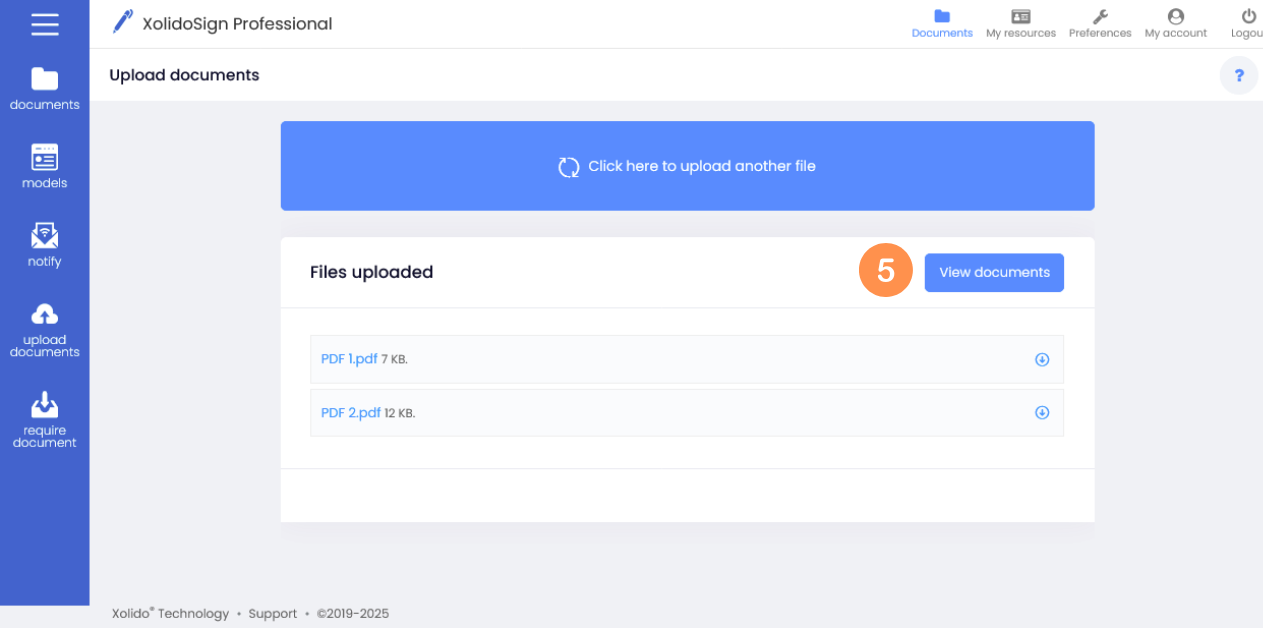Click the View documents button

tap(994, 272)
